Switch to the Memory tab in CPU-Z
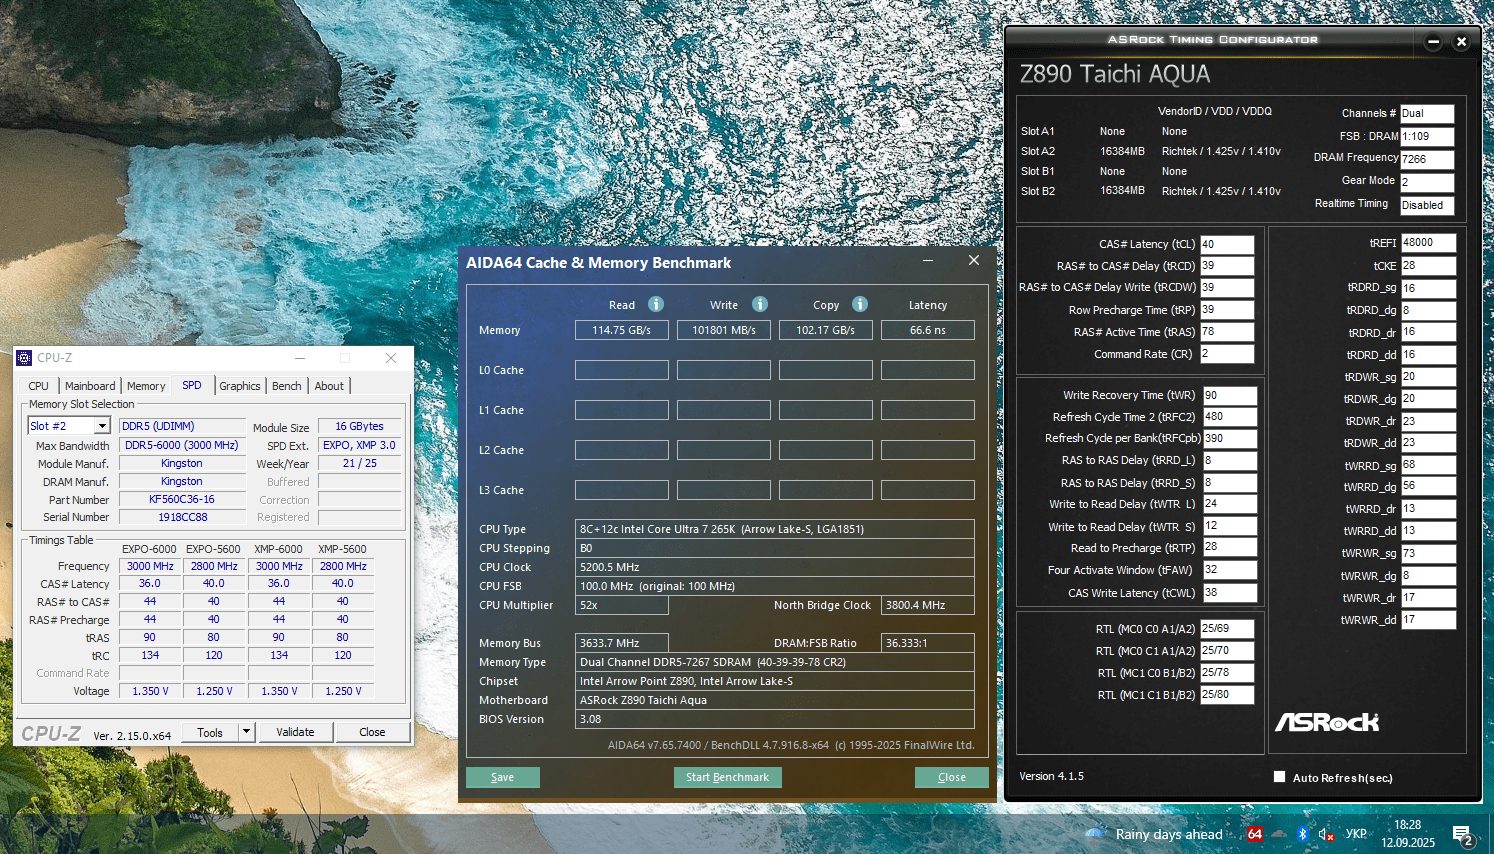This screenshot has width=1494, height=854. tap(146, 386)
